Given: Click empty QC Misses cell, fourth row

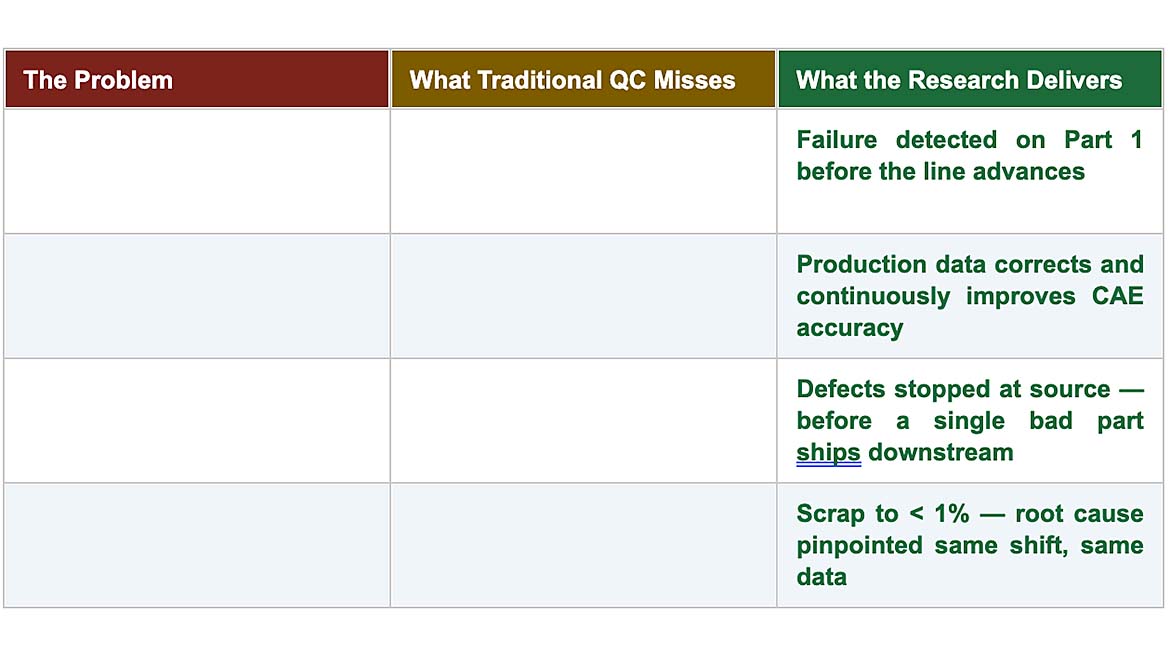Looking at the screenshot, I should [x=584, y=545].
